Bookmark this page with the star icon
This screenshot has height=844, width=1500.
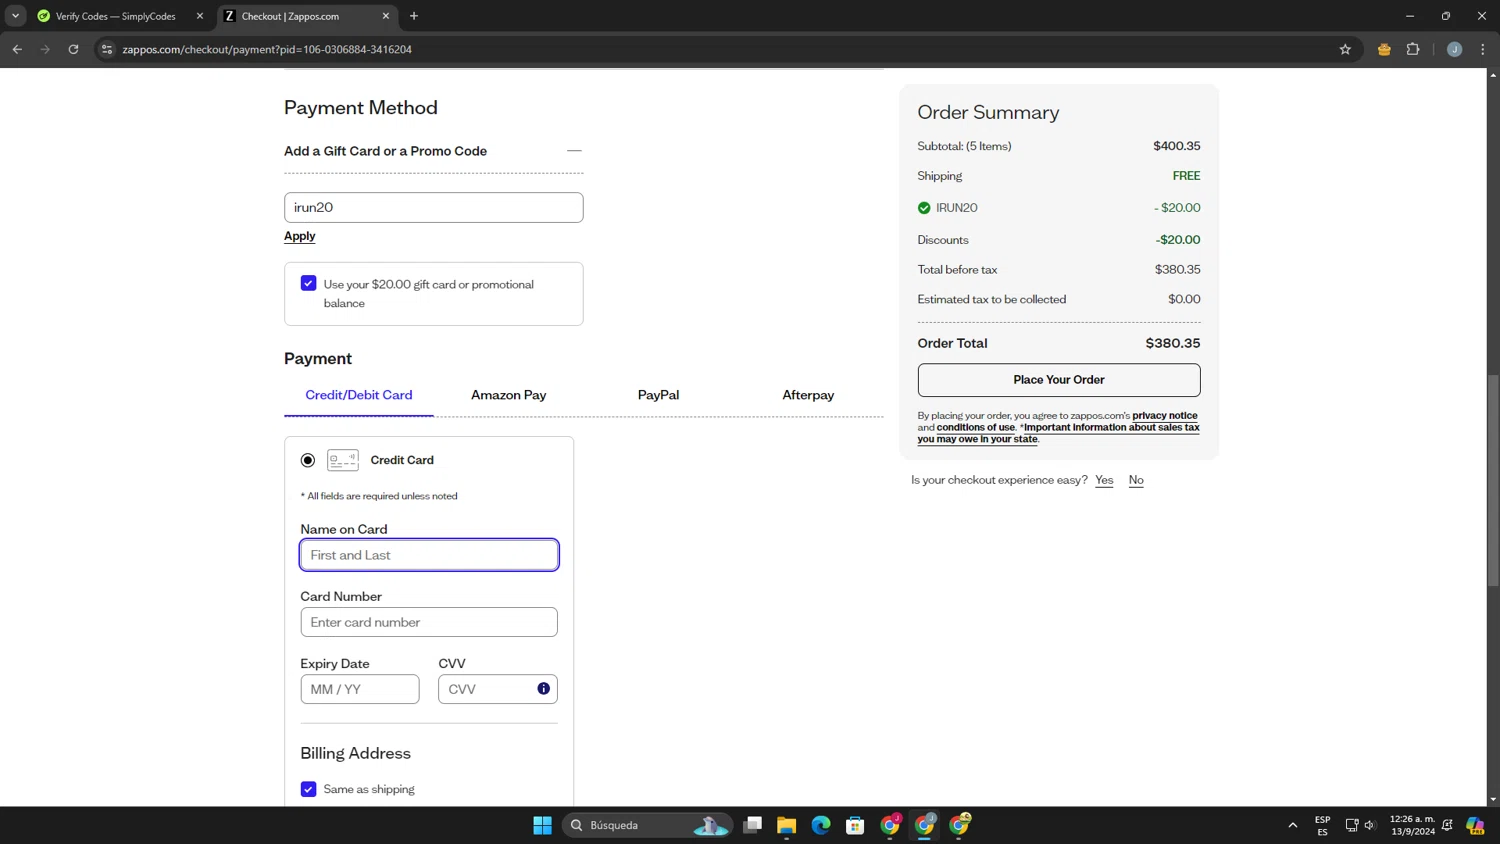coord(1345,49)
